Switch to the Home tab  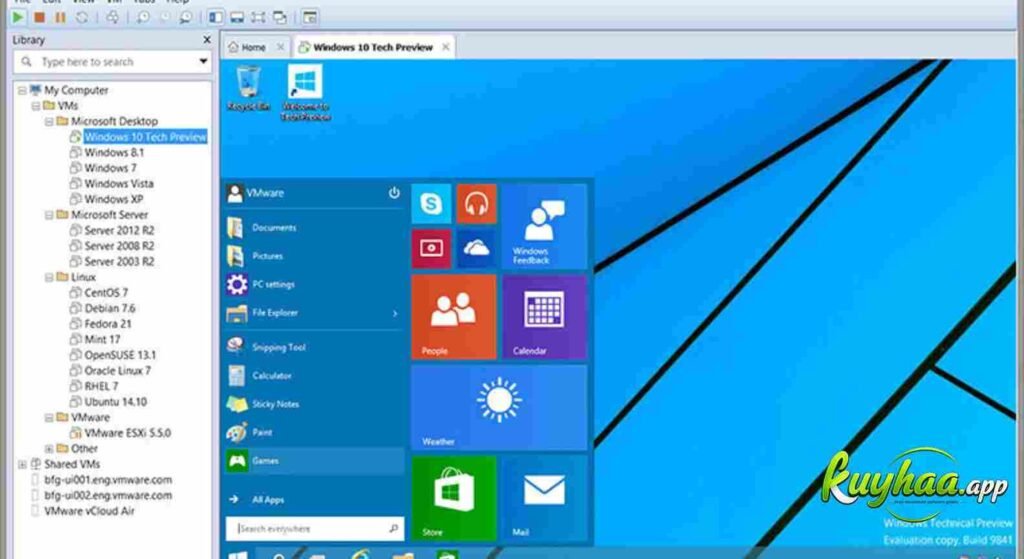(x=253, y=47)
